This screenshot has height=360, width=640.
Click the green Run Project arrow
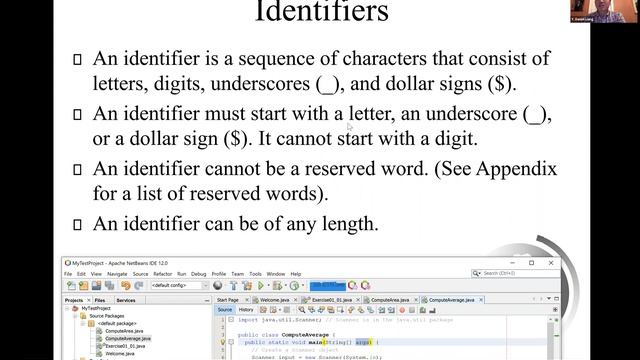260,285
